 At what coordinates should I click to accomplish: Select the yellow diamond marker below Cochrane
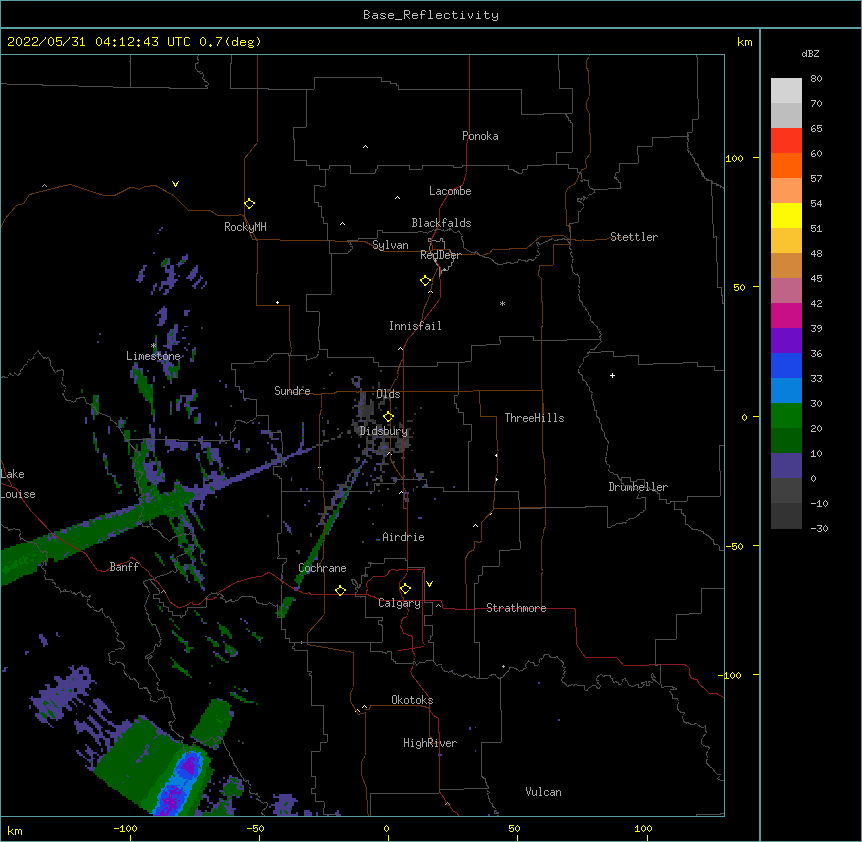click(x=340, y=590)
